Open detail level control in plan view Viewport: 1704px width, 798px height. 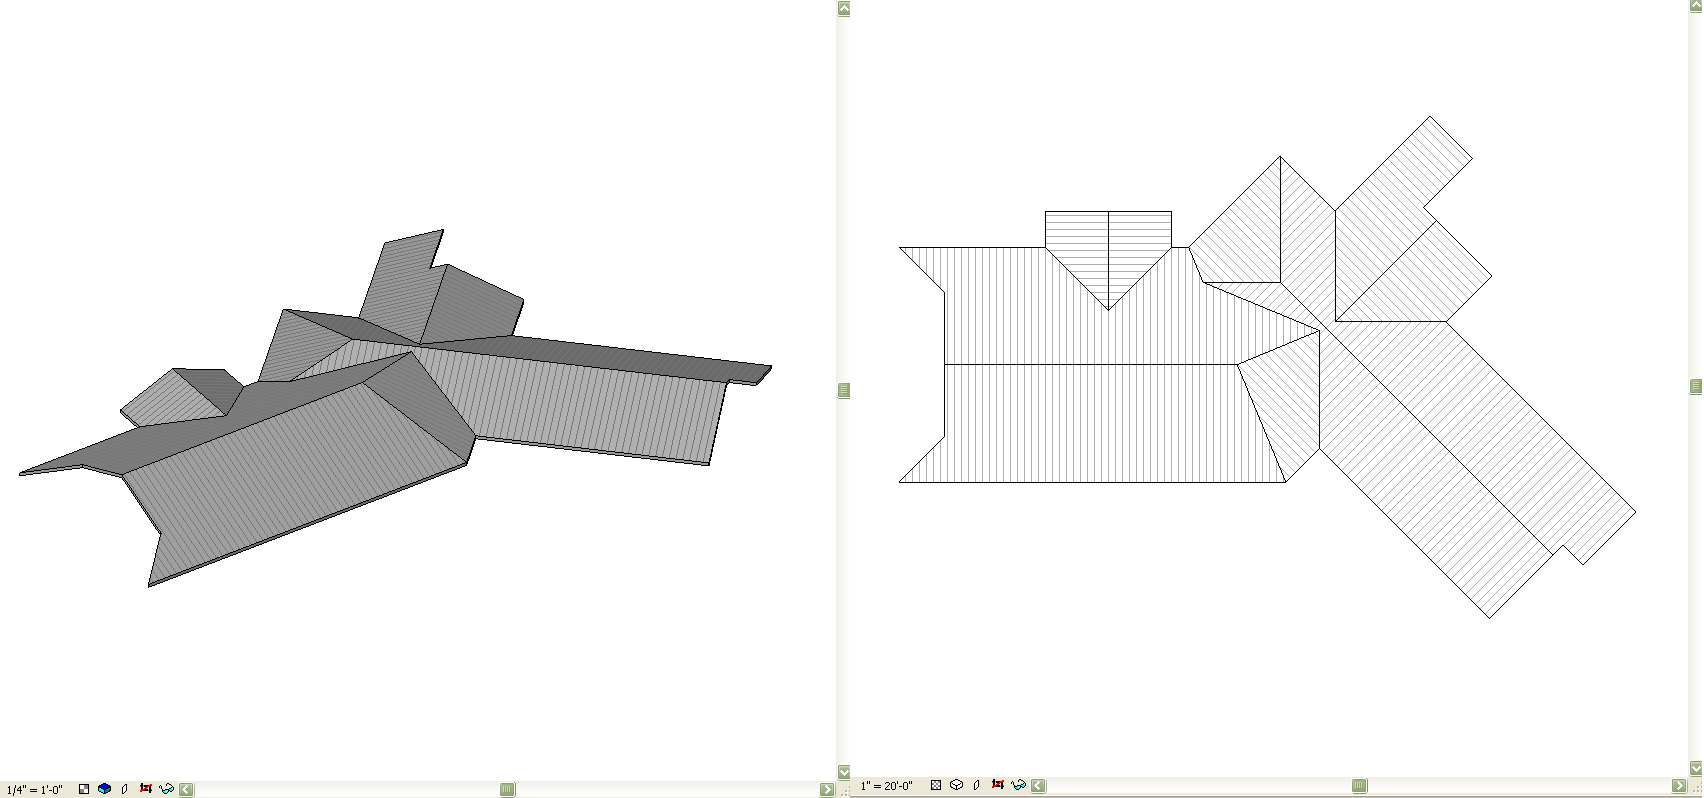tap(936, 785)
